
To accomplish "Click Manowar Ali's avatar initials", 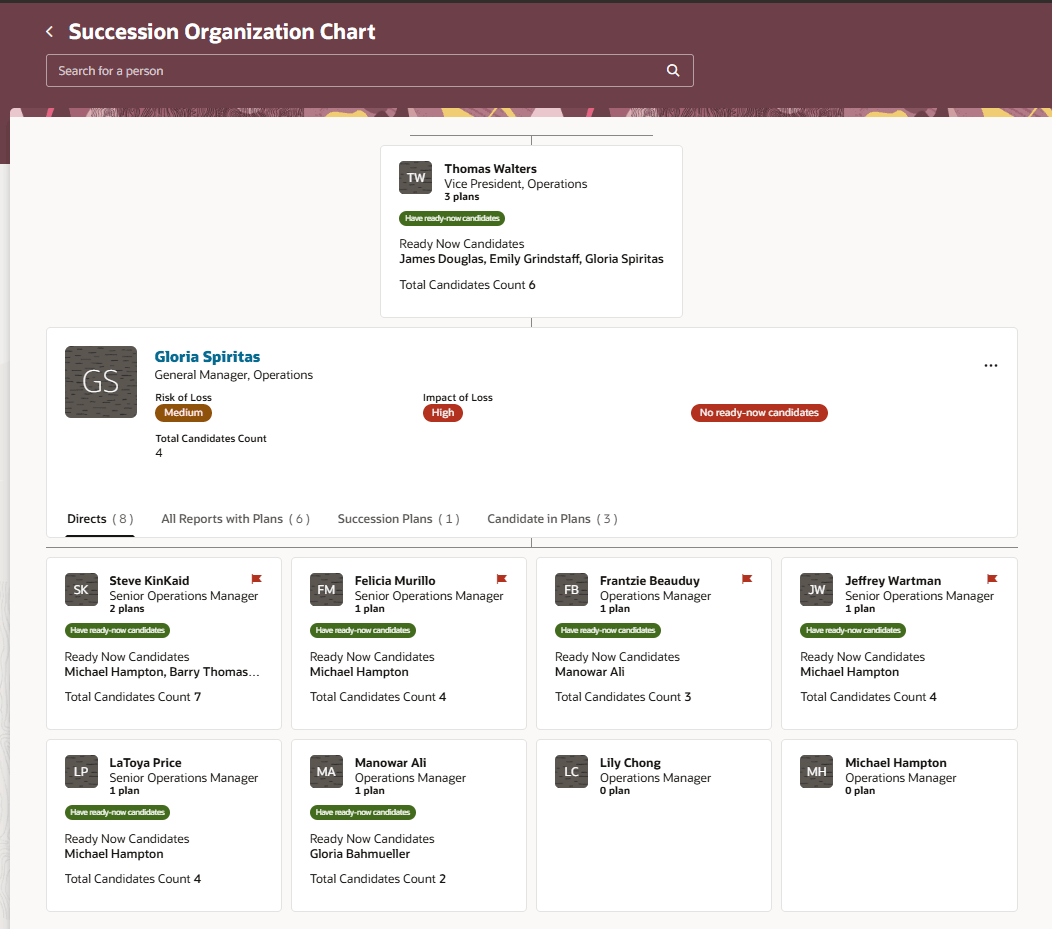I will (326, 771).
